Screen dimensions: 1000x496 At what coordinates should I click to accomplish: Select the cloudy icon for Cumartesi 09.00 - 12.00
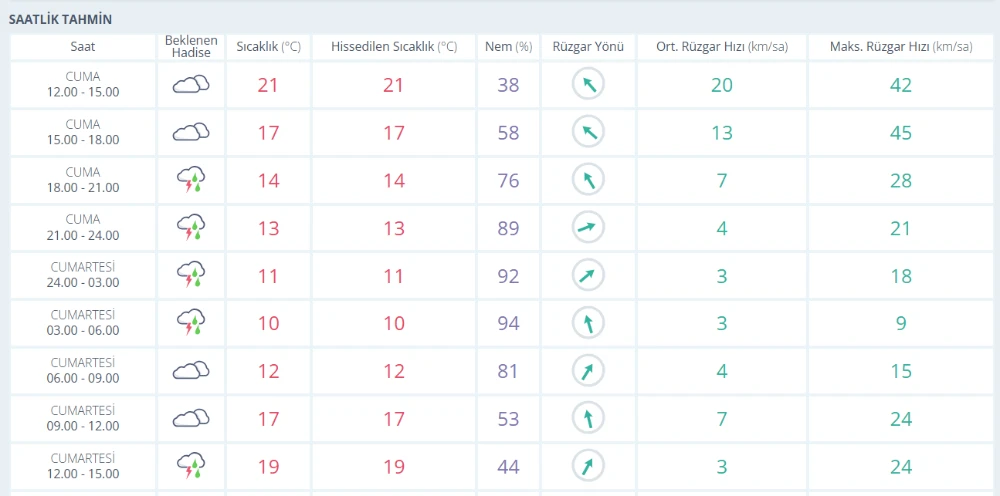tap(190, 418)
